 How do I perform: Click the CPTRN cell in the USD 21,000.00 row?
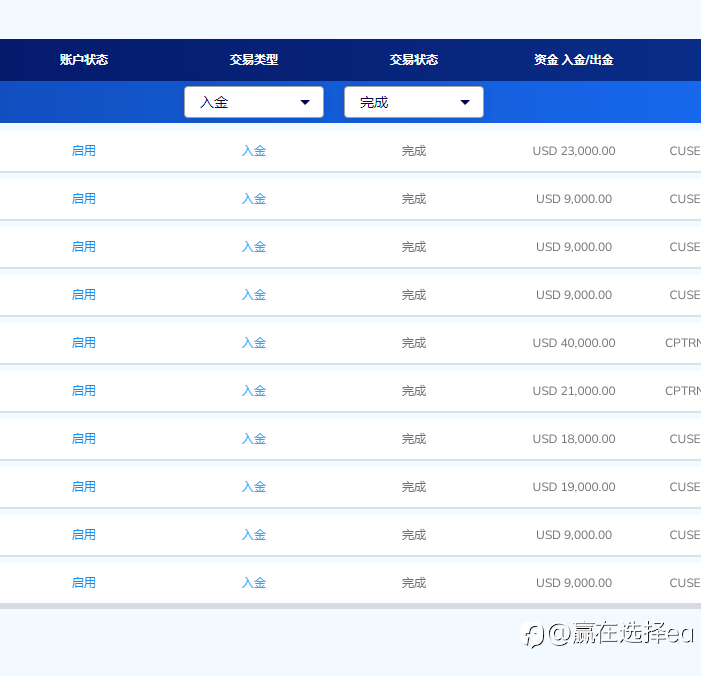pos(683,391)
